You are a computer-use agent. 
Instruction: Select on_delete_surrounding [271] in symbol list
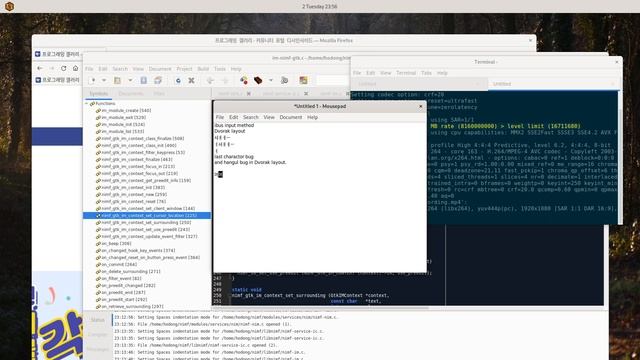click(131, 271)
